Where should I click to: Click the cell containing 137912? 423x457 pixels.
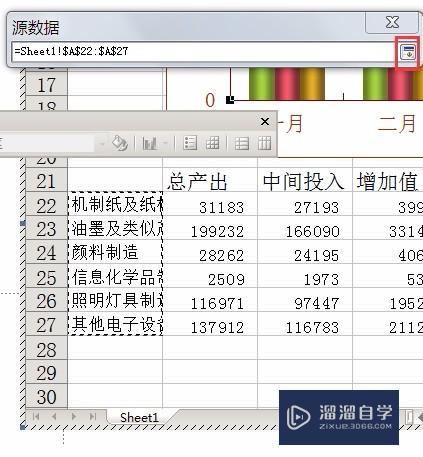[x=210, y=324]
